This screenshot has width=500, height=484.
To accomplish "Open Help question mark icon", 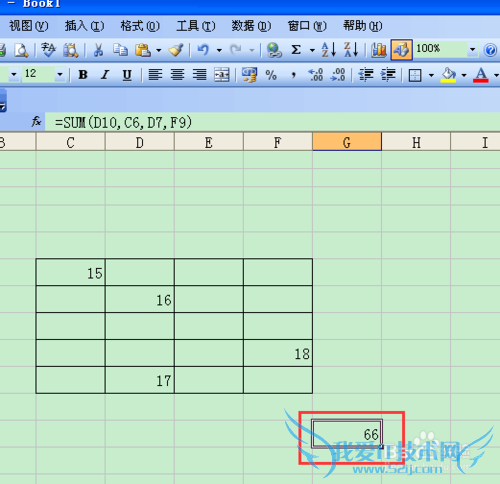I will click(x=490, y=50).
